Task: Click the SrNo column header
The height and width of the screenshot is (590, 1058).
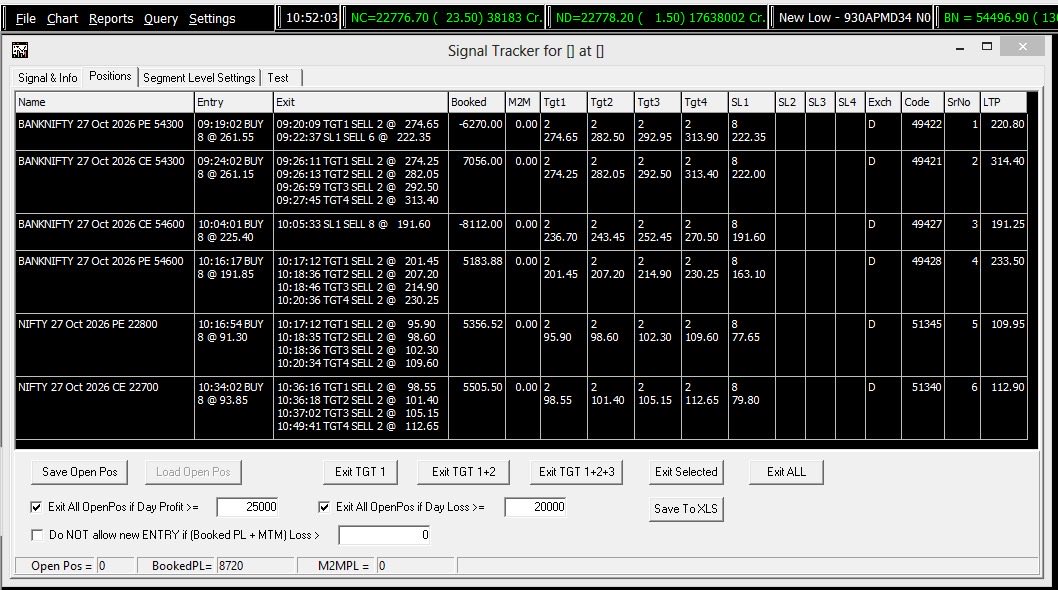Action: pyautogui.click(x=962, y=102)
